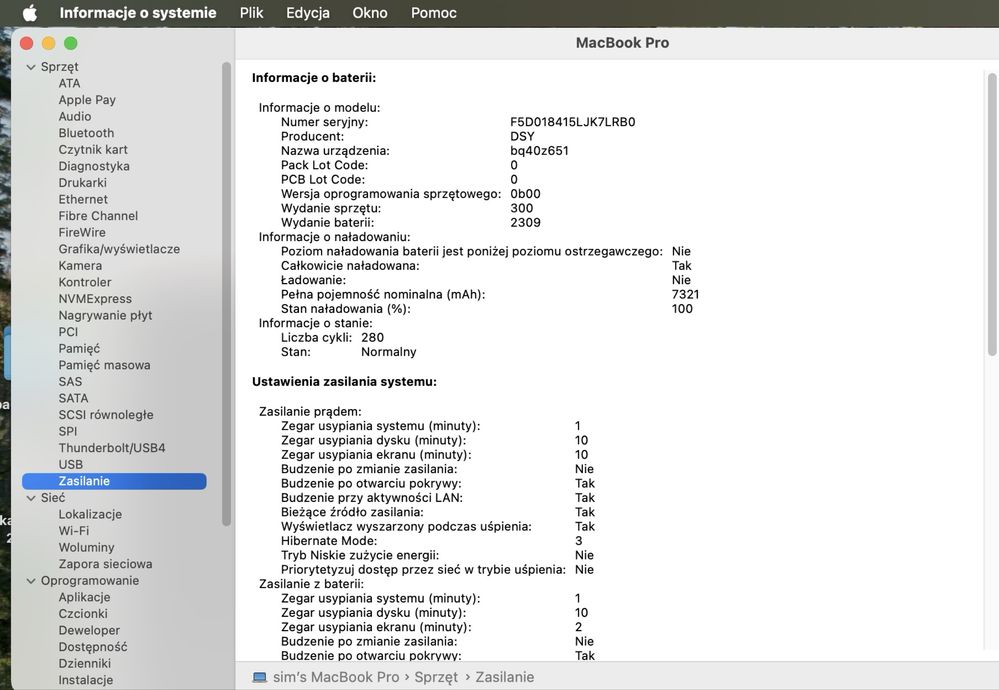Open the Apple menu
The height and width of the screenshot is (690, 999).
coord(29,13)
